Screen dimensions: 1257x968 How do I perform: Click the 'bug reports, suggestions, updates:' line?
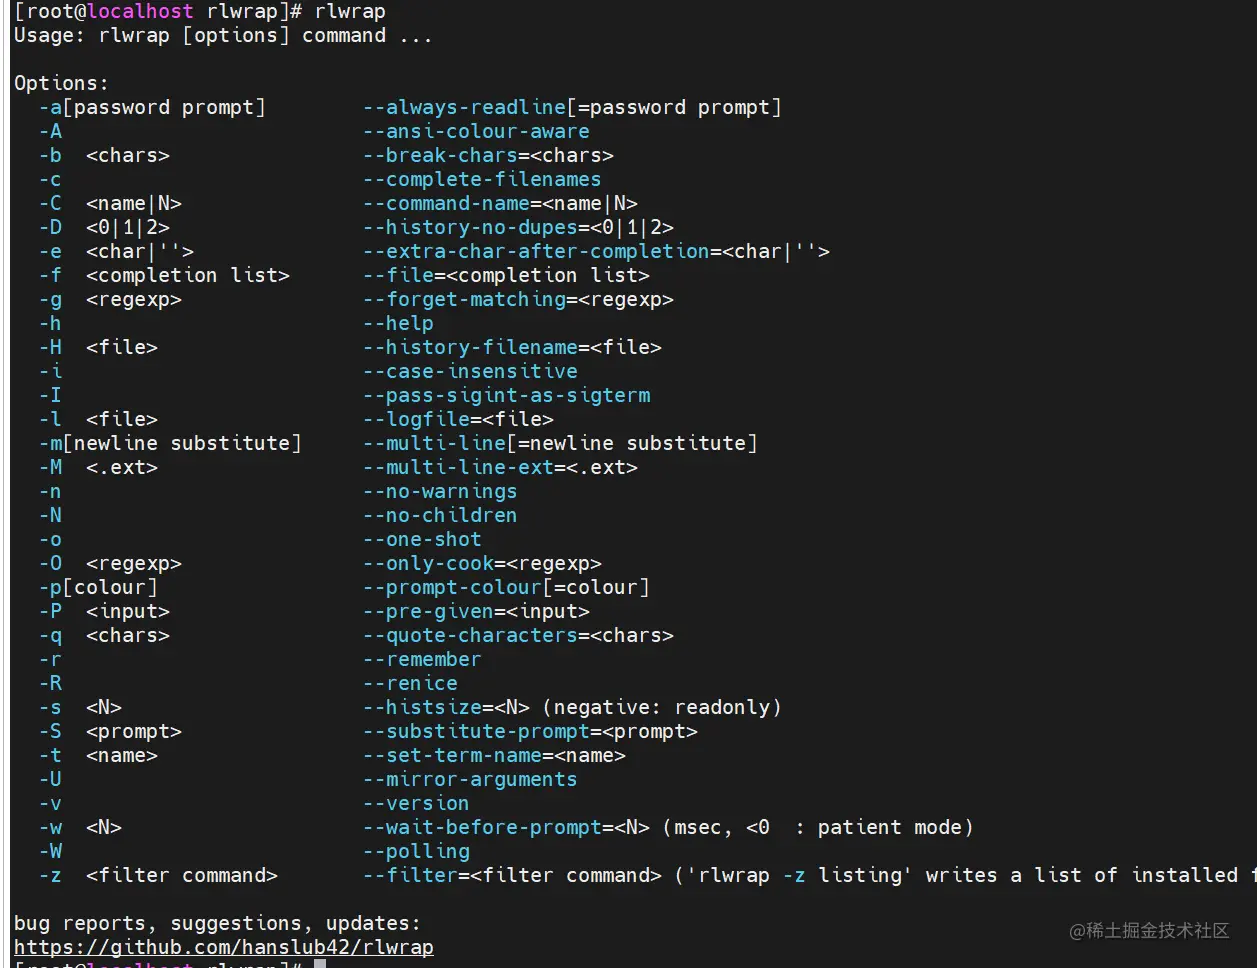(x=217, y=923)
